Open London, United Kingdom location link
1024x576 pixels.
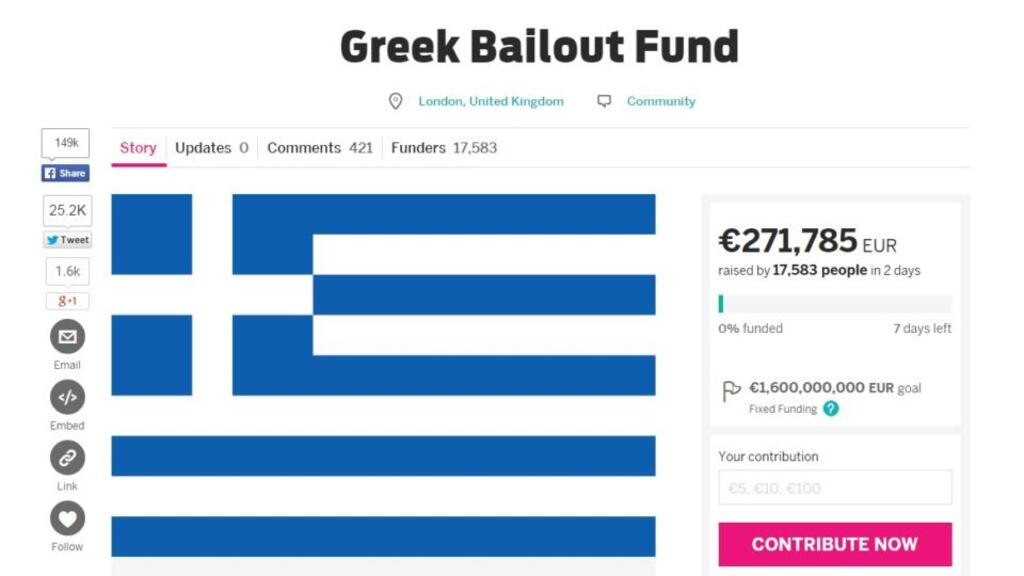click(491, 101)
